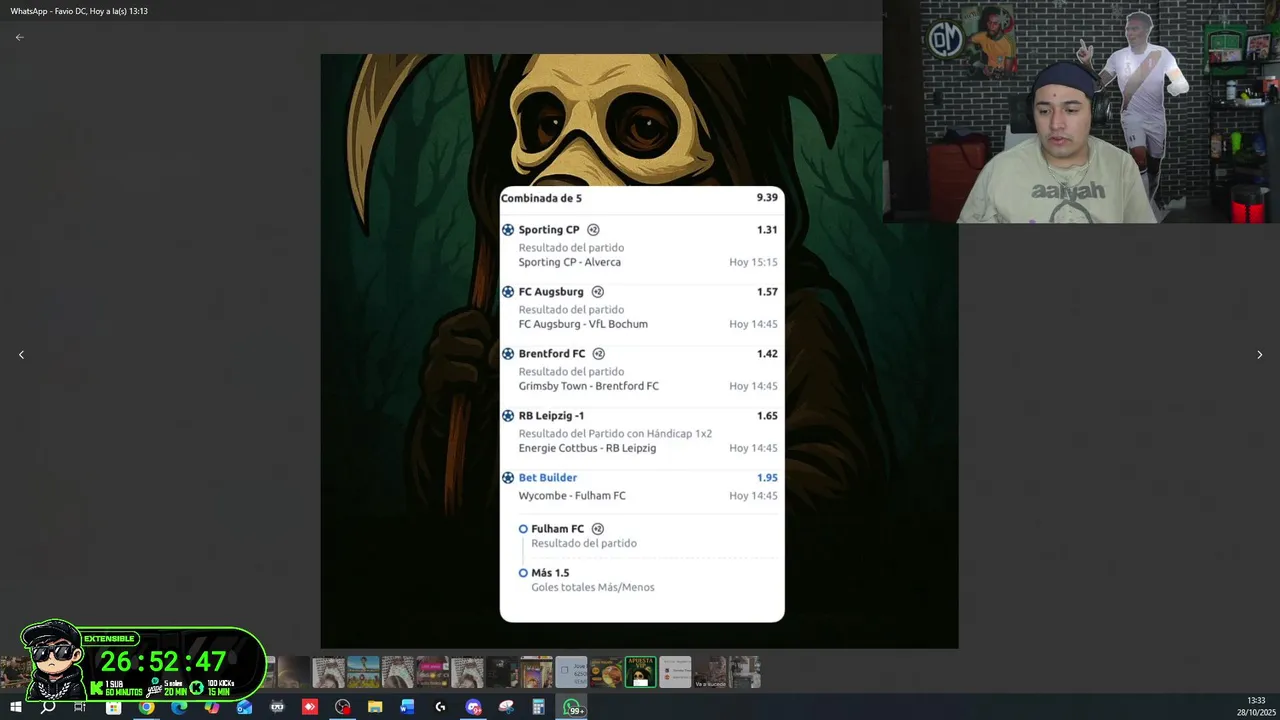Launch Microsoft Store from the taskbar
The image size is (1280, 720).
point(113,707)
